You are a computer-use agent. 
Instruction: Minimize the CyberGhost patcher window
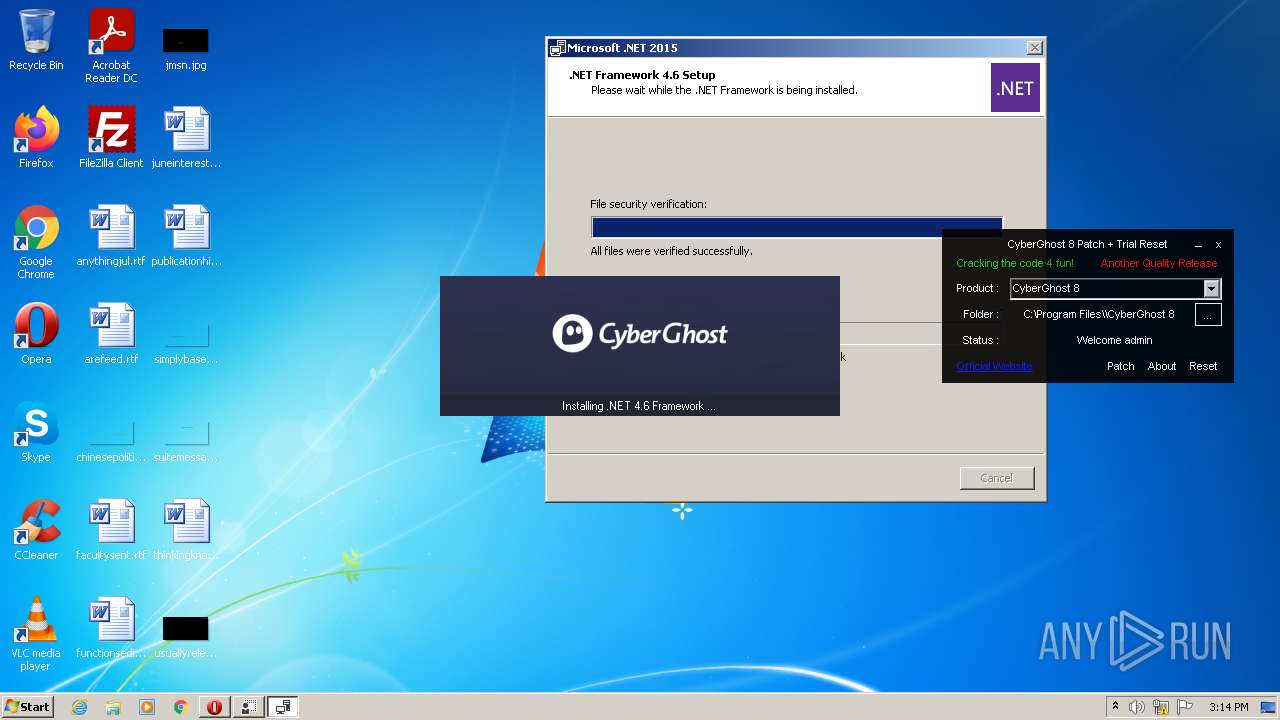pyautogui.click(x=1198, y=245)
